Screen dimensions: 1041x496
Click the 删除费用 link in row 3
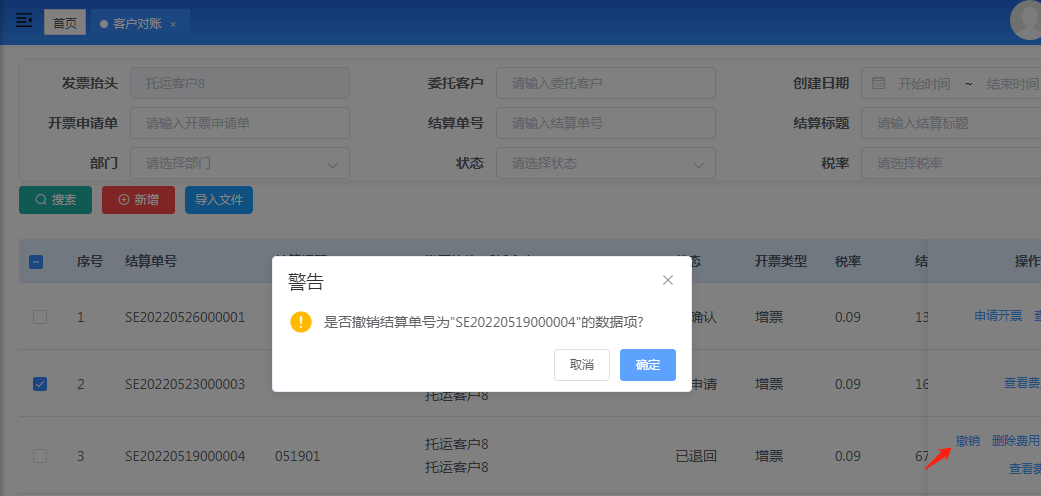(x=1015, y=441)
